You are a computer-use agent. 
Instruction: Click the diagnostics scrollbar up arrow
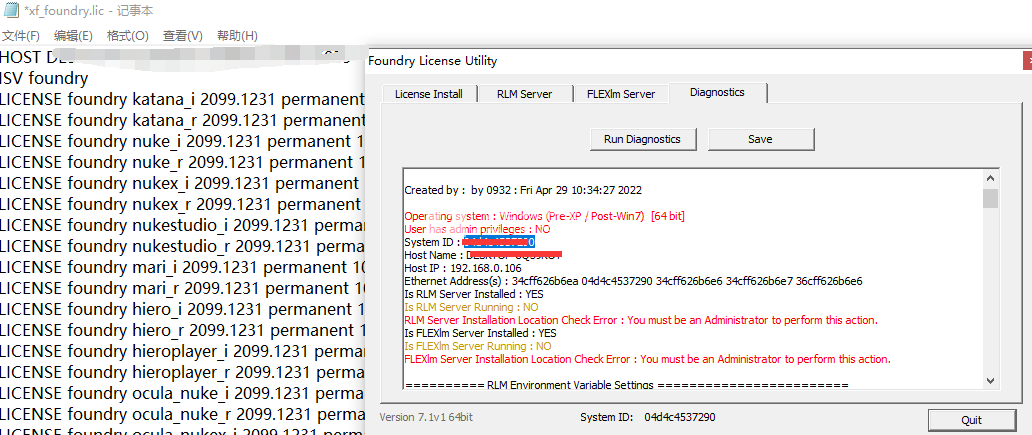pyautogui.click(x=990, y=178)
